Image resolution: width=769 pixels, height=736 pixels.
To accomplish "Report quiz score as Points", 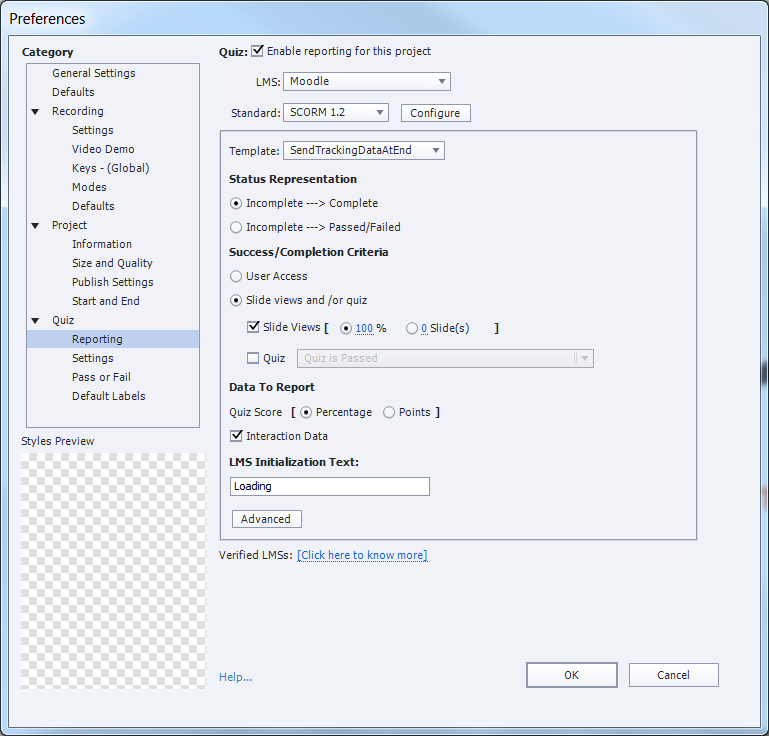I will pyautogui.click(x=389, y=412).
